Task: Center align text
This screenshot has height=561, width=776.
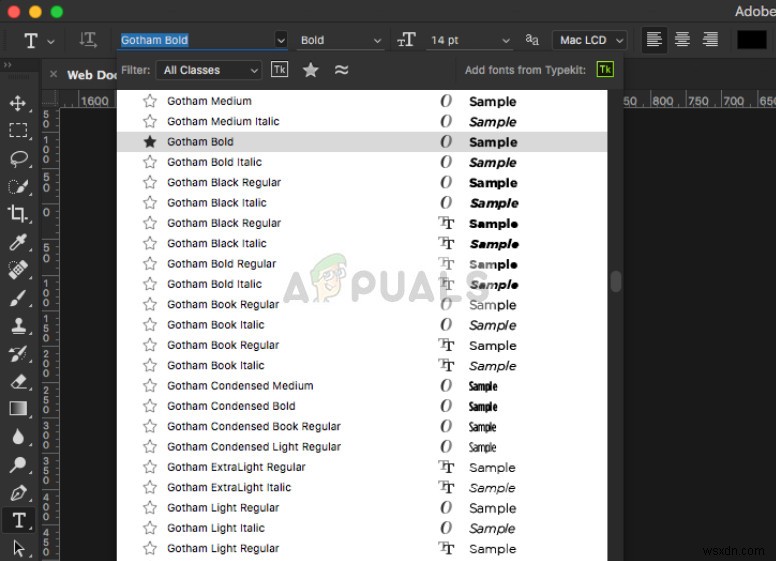Action: coord(682,40)
